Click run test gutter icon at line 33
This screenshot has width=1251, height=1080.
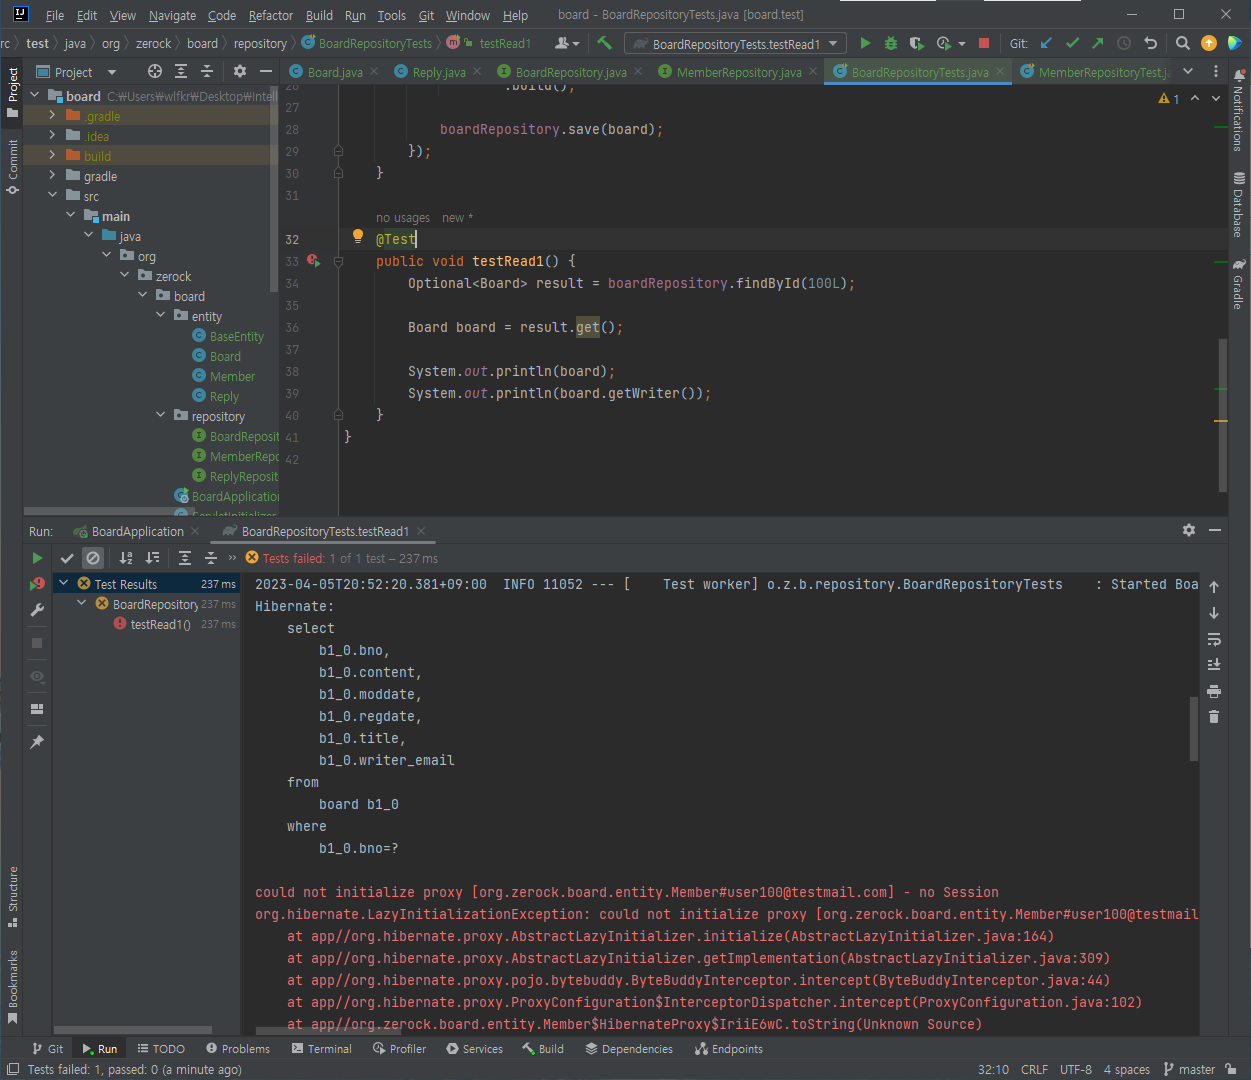[x=313, y=261]
